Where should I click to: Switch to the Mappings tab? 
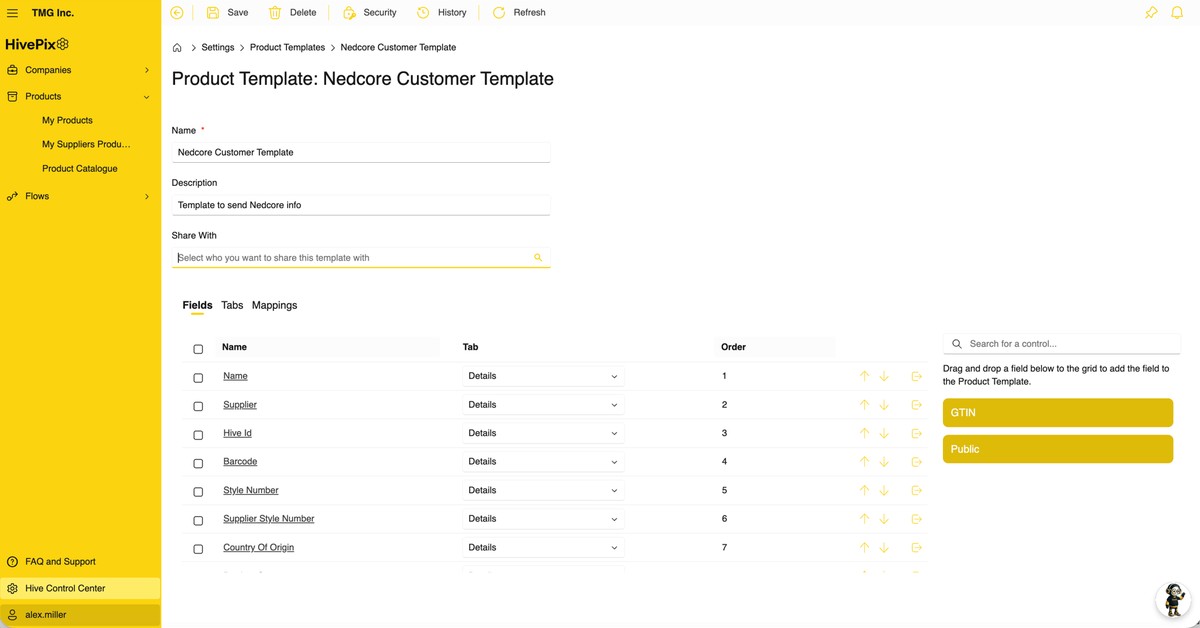click(x=274, y=305)
